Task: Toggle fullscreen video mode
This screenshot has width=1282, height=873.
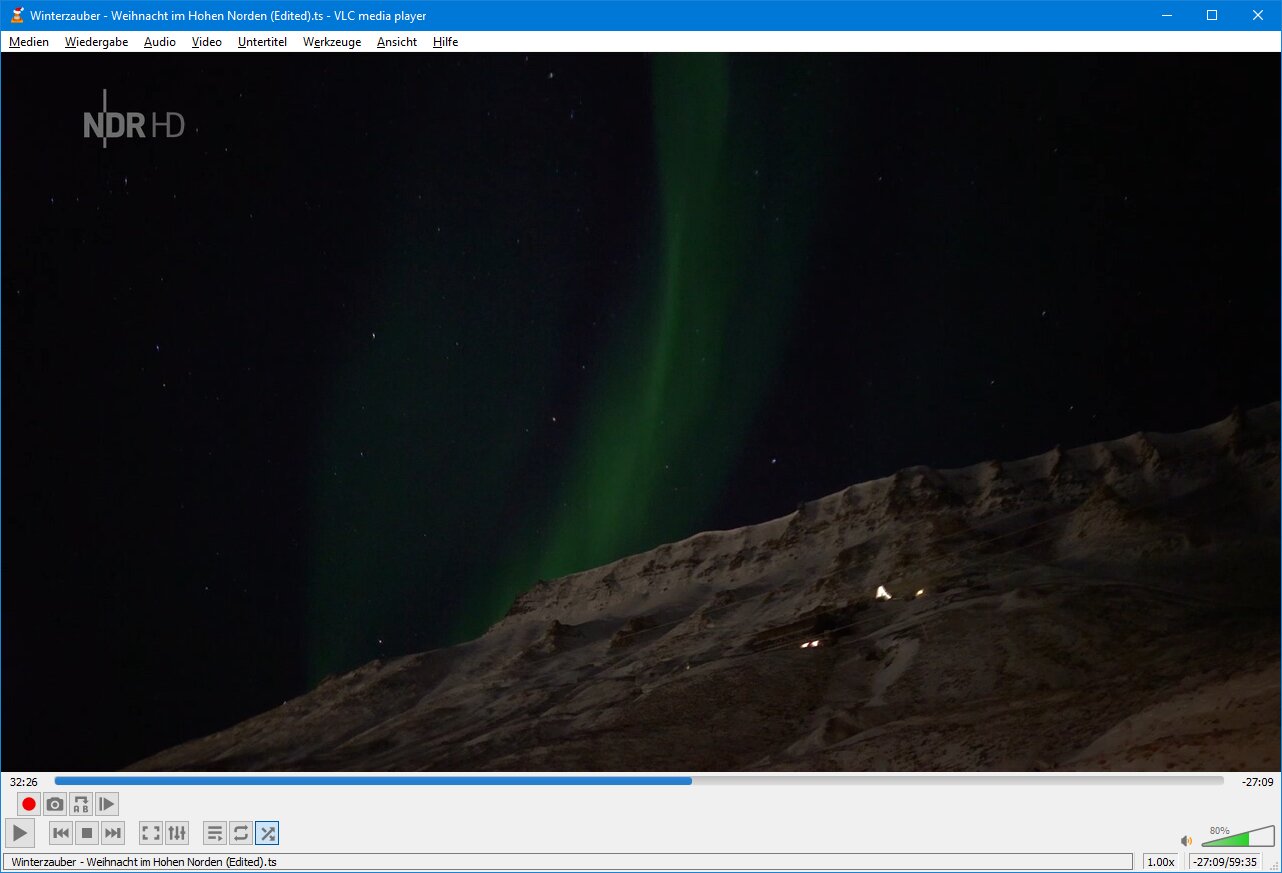Action: pos(151,833)
